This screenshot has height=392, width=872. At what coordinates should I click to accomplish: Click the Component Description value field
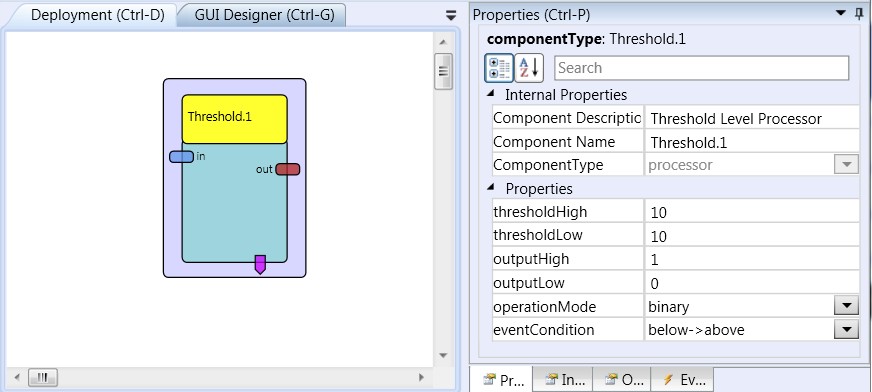pyautogui.click(x=752, y=118)
